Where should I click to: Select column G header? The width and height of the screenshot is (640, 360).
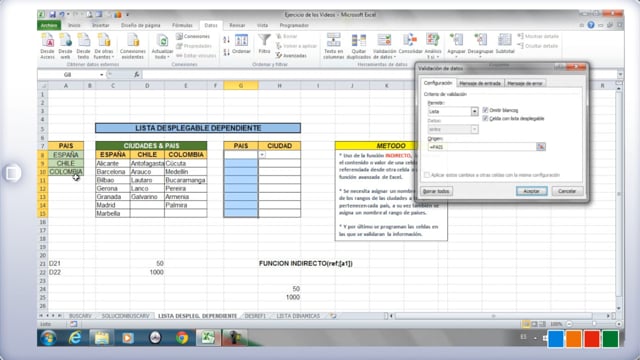coord(241,85)
